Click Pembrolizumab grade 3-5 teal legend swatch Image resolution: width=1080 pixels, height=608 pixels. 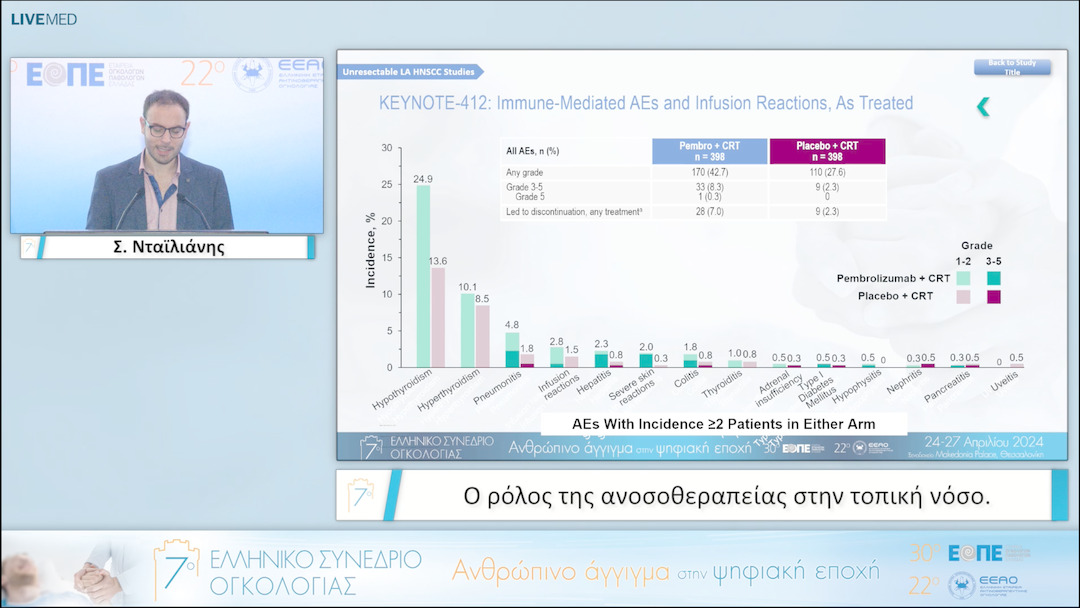click(993, 278)
